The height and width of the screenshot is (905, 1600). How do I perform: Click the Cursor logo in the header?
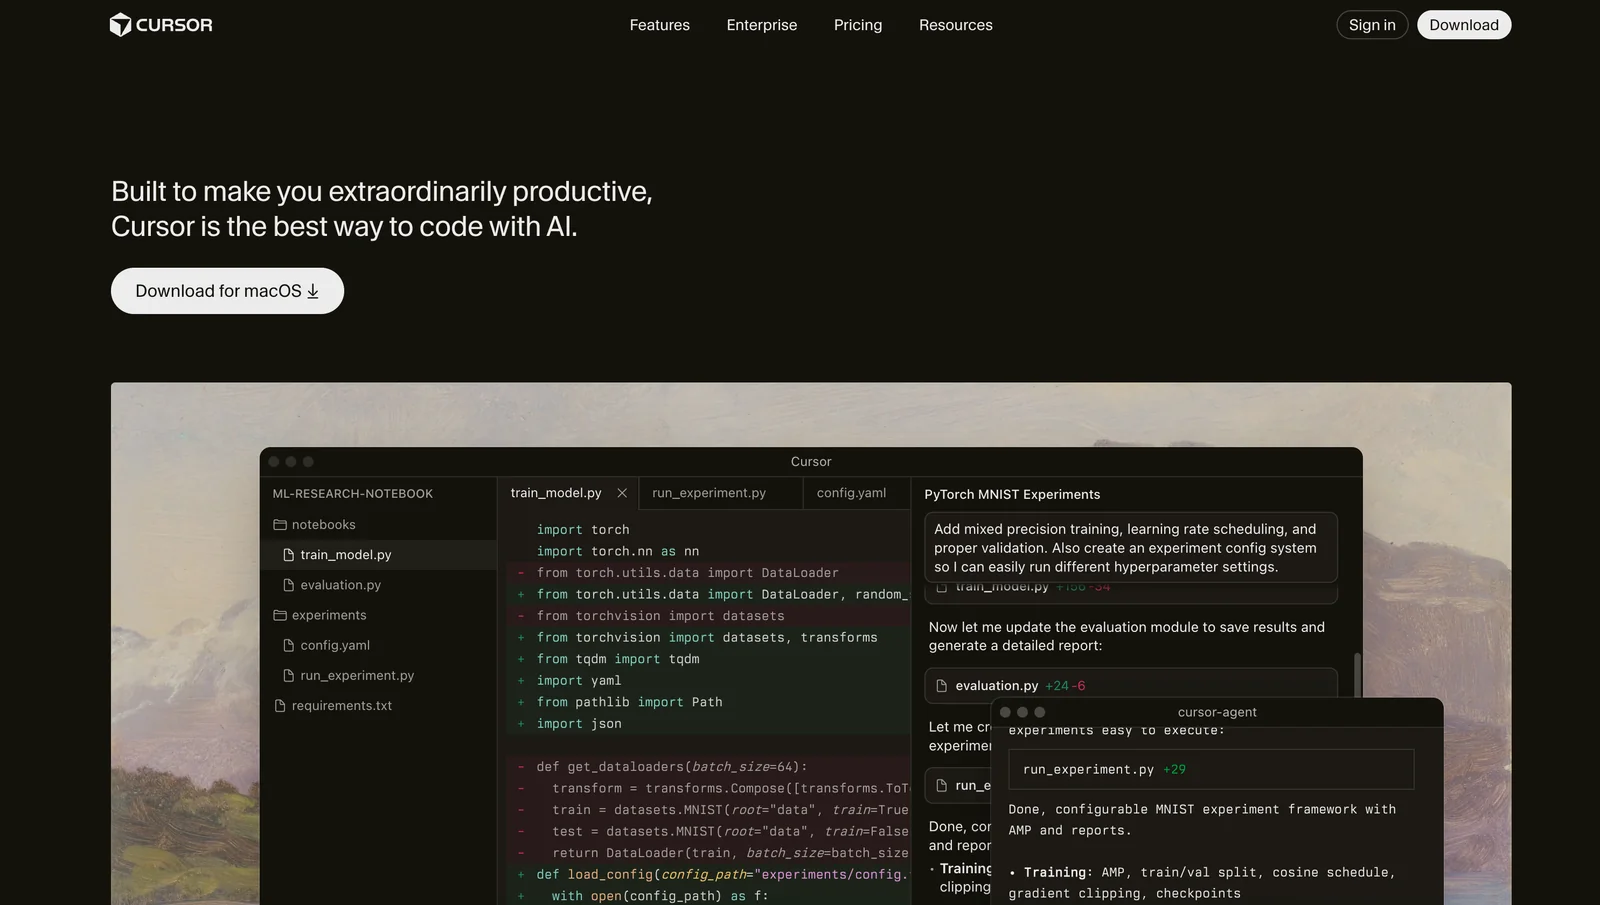click(x=161, y=25)
